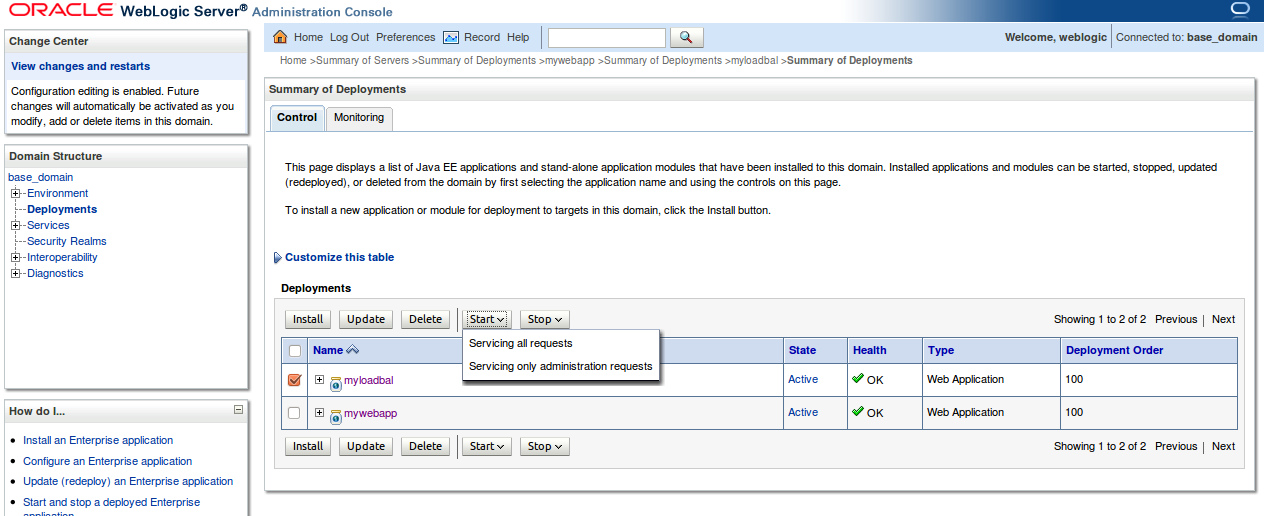Click the top Install button

pyautogui.click(x=308, y=319)
